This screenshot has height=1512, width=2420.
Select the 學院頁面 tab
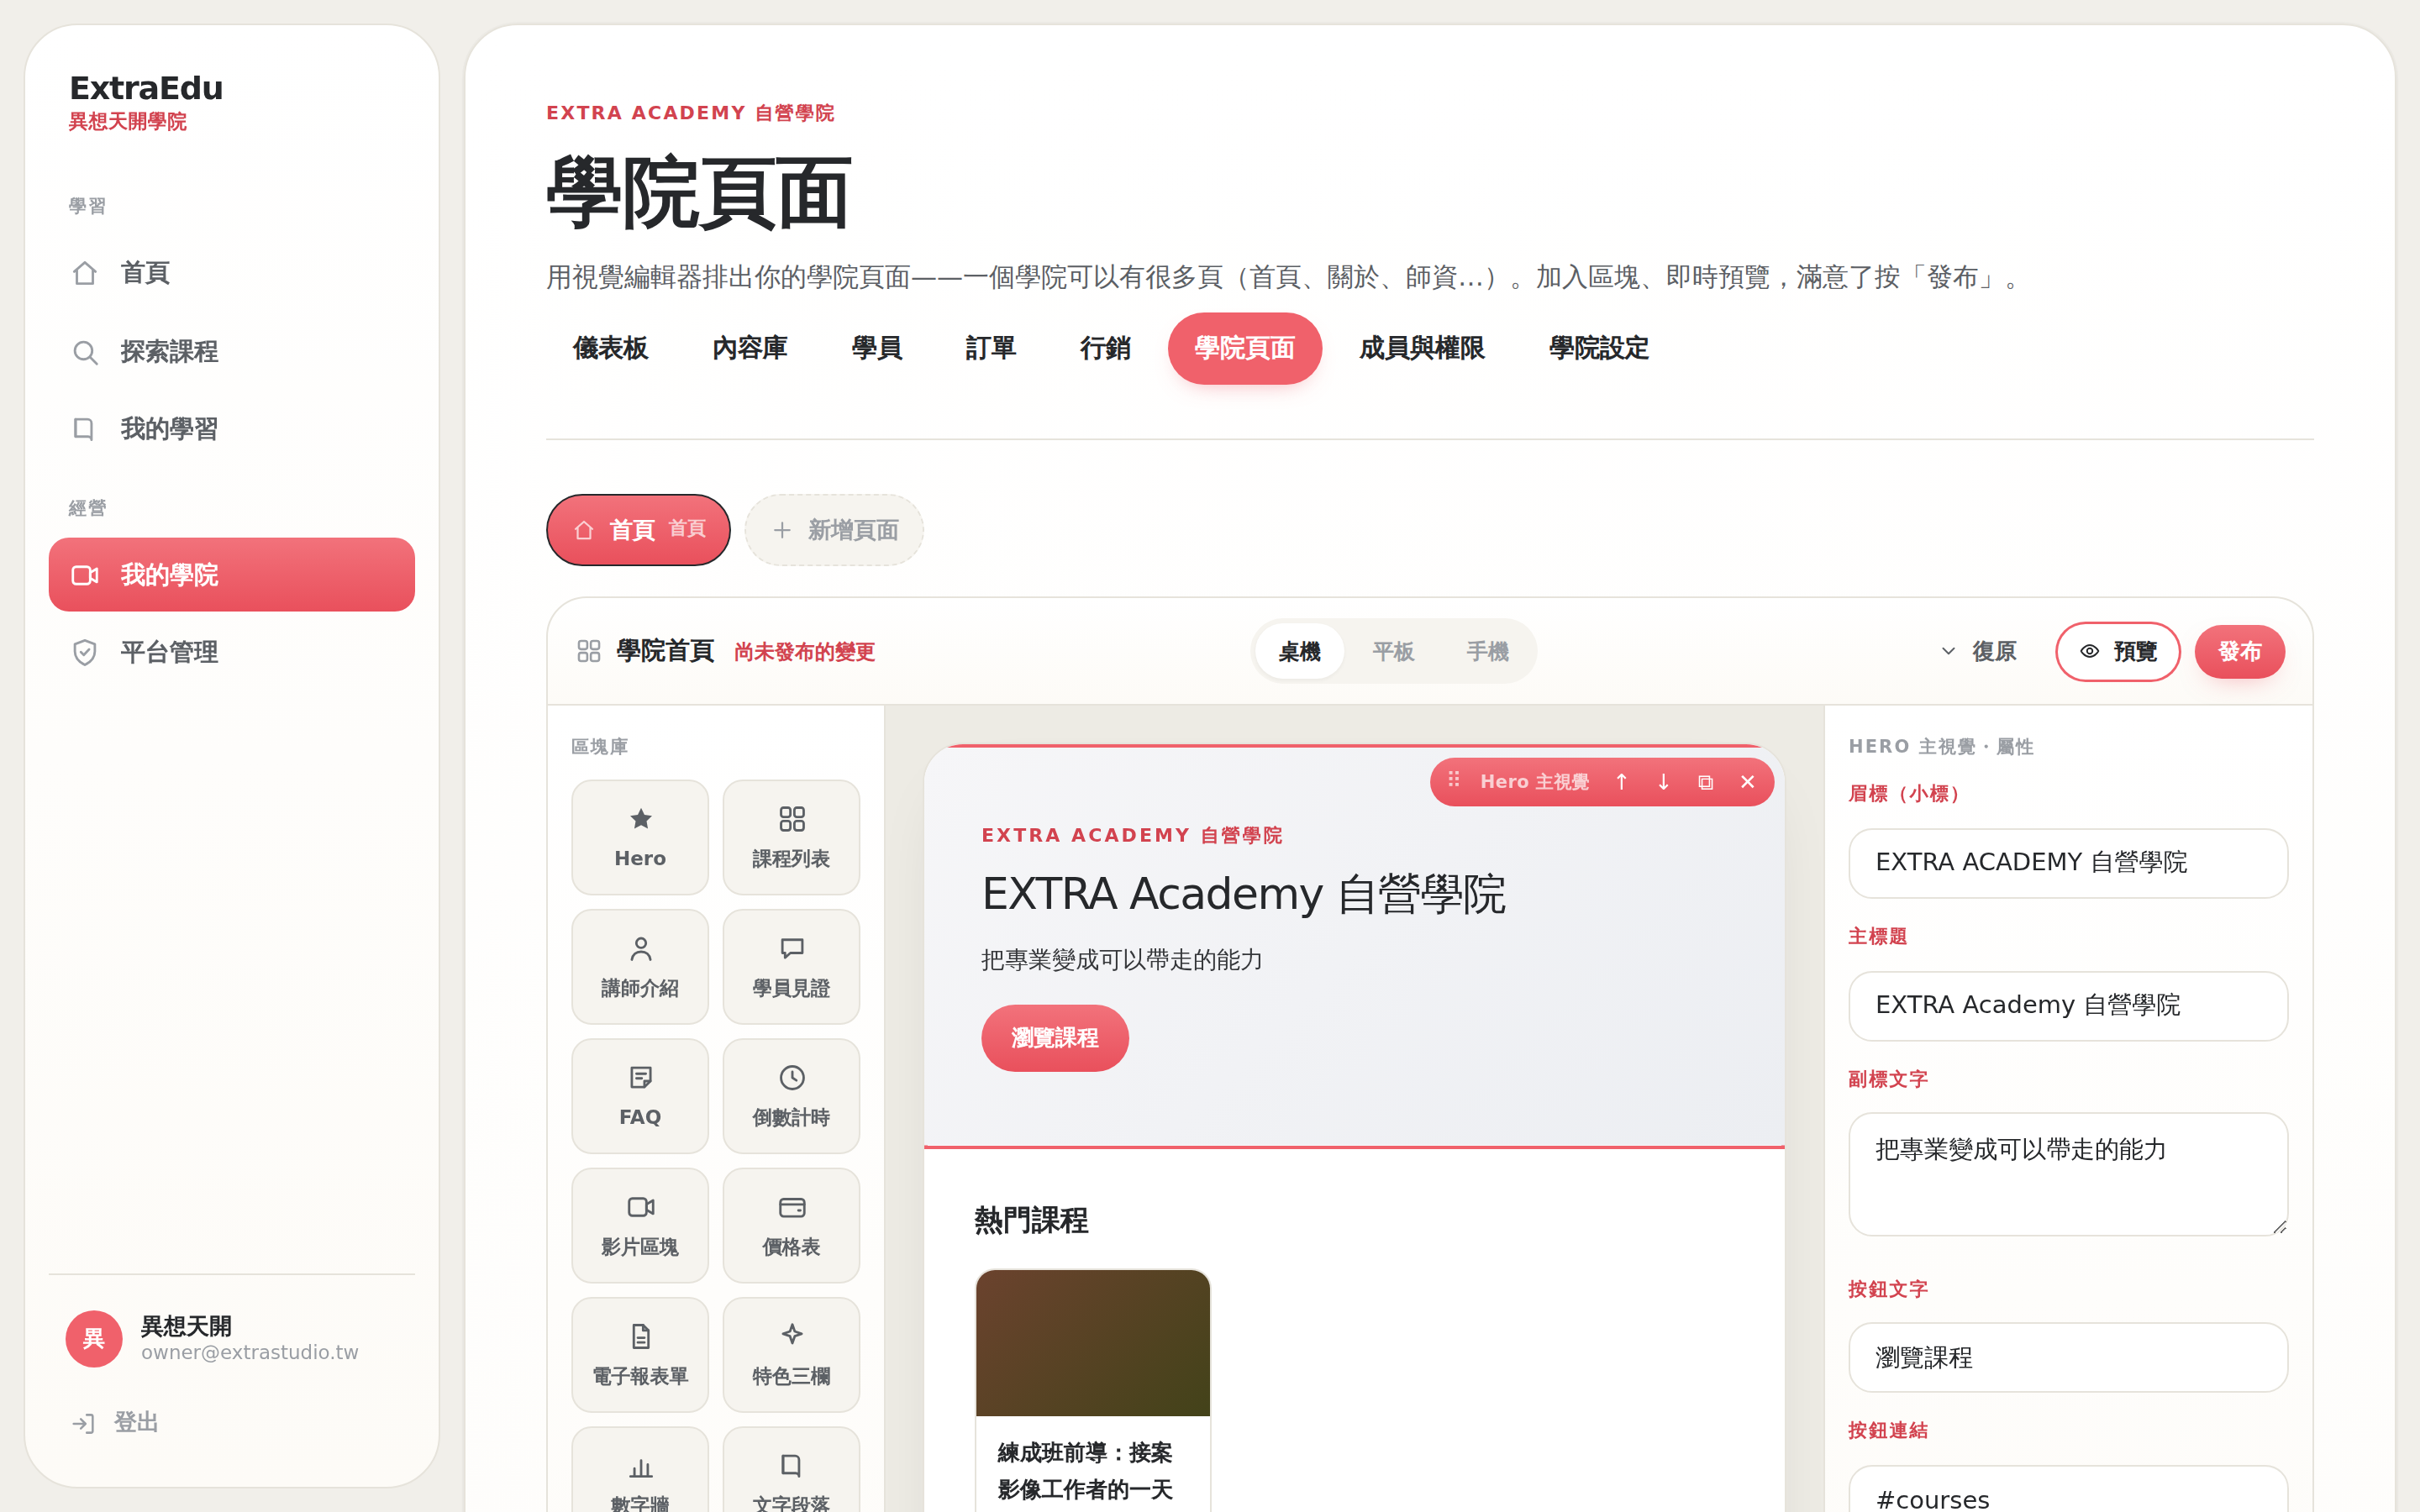(1244, 348)
